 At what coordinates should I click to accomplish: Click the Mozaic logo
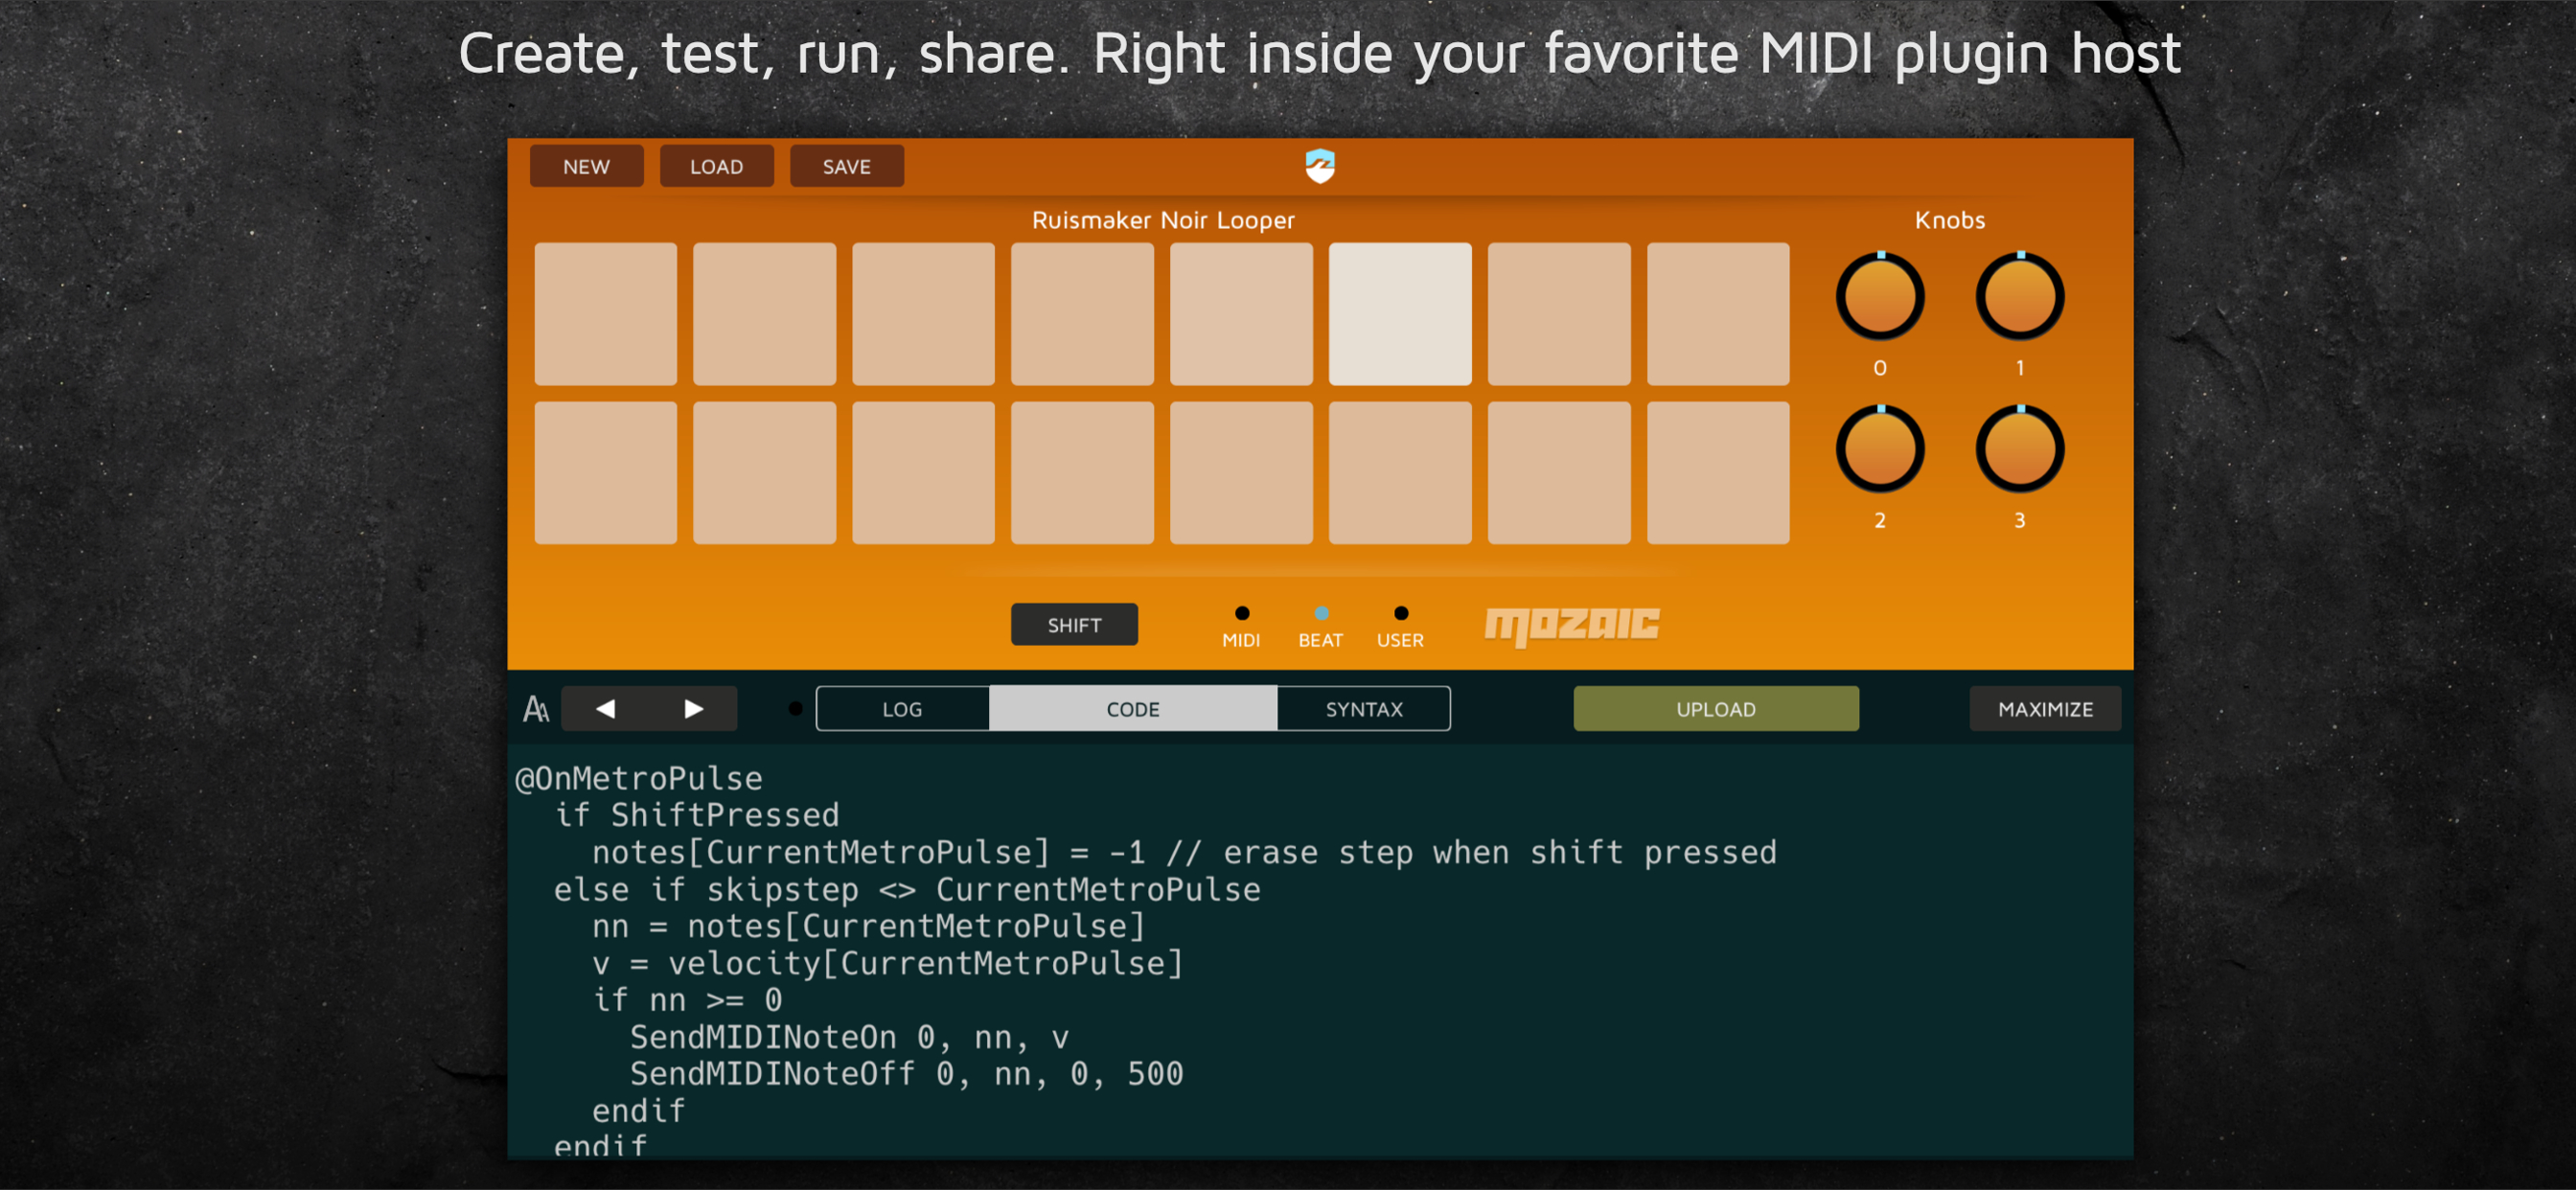[1571, 625]
